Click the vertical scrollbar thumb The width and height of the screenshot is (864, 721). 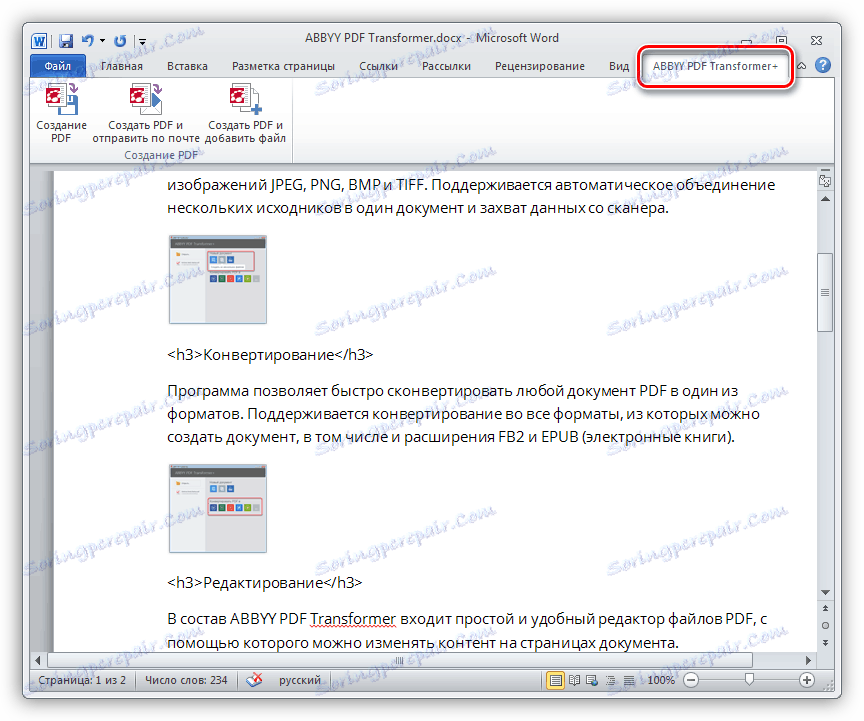[x=825, y=292]
